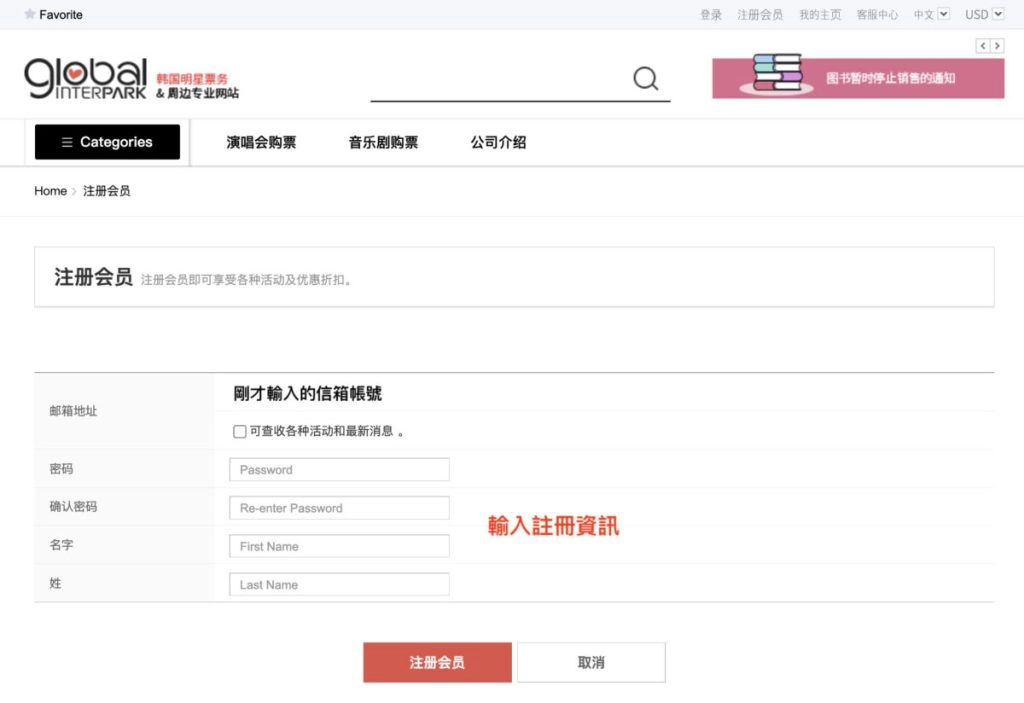Viewport: 1024px width, 703px height.
Task: Go to 公司介绍 menu item
Action: pyautogui.click(x=498, y=142)
